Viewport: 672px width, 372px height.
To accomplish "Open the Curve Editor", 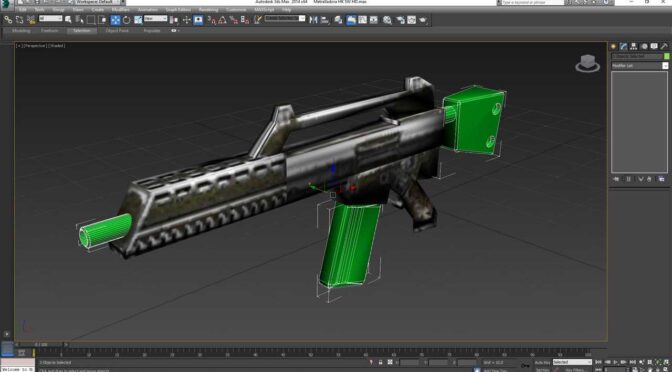I will click(363, 20).
